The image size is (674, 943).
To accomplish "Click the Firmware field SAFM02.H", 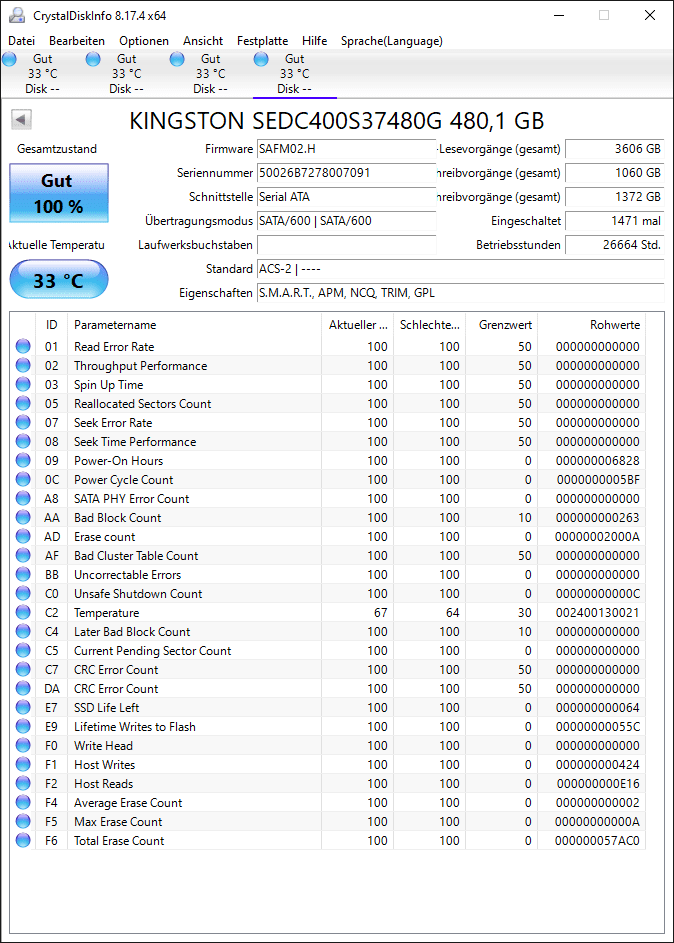I will pyautogui.click(x=346, y=149).
